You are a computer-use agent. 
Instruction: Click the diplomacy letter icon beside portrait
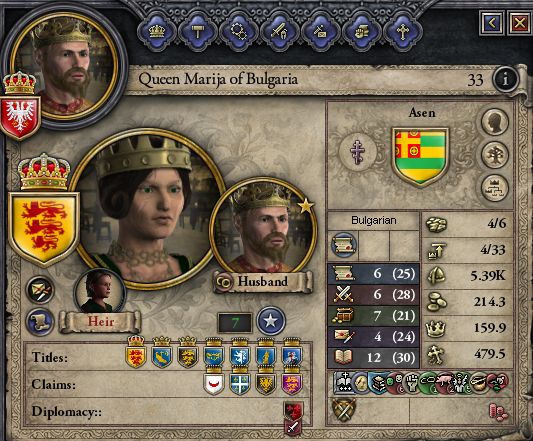point(40,290)
